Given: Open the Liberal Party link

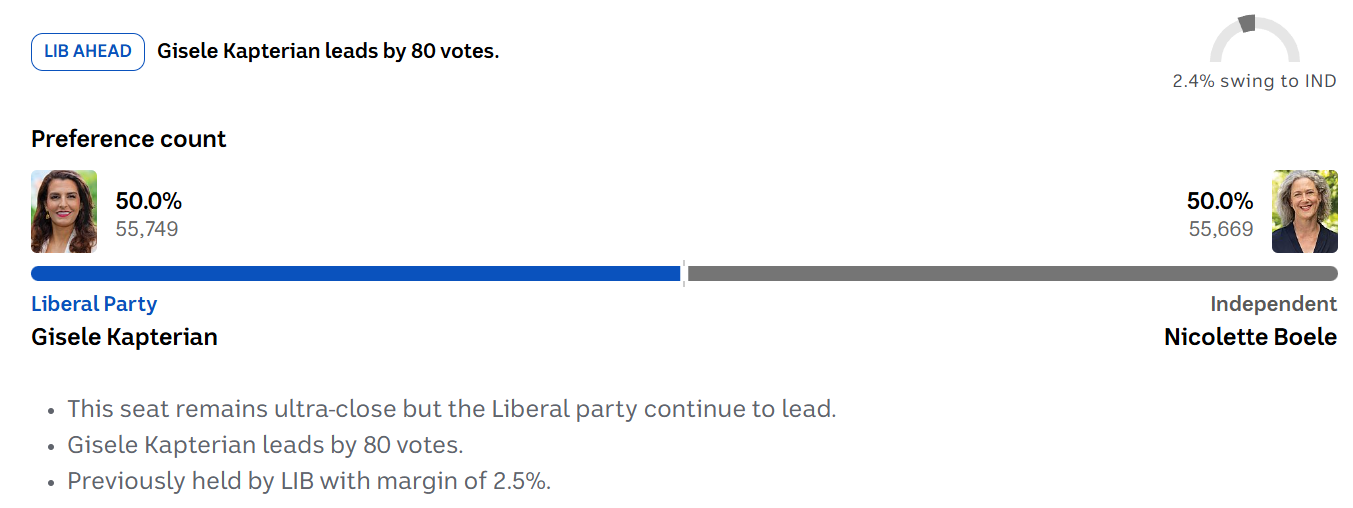Looking at the screenshot, I should tap(94, 304).
